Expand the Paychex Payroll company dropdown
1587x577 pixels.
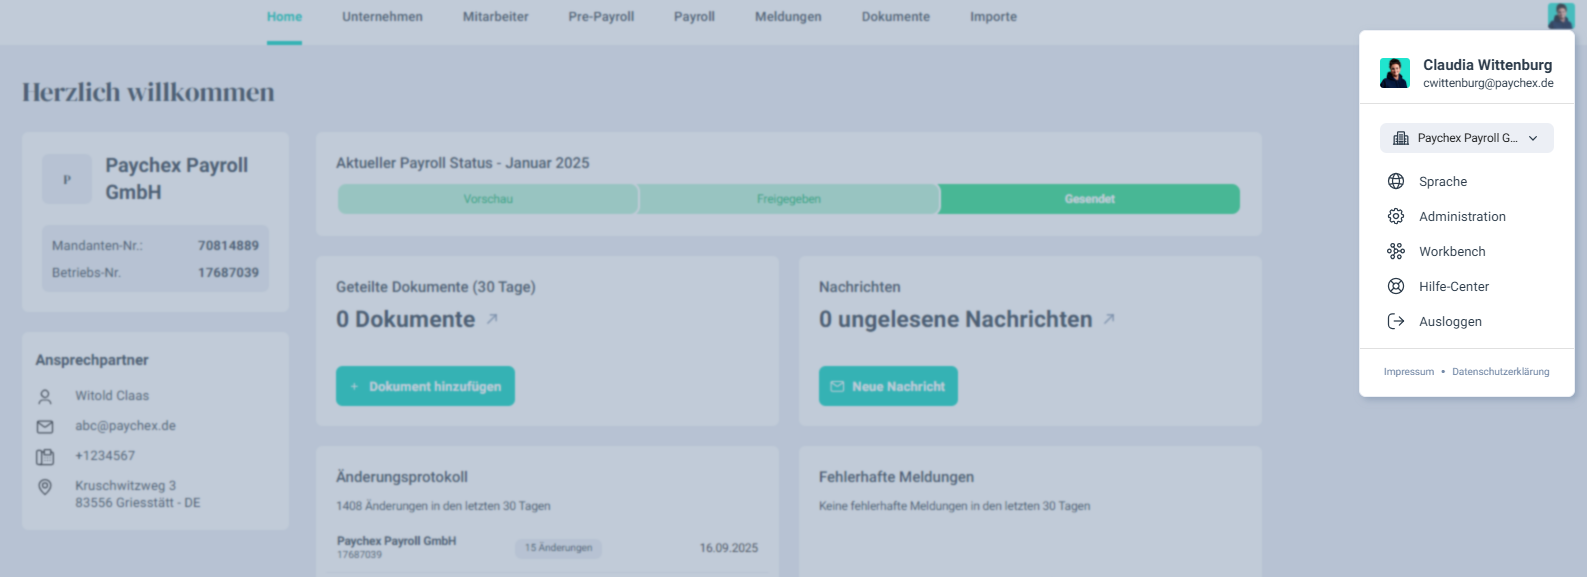click(1533, 138)
